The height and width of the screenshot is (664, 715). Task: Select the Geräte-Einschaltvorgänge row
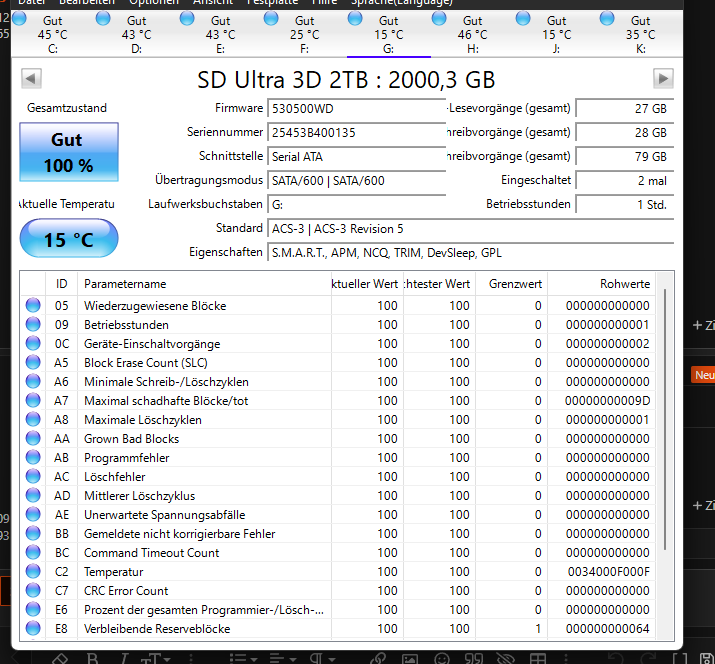tap(337, 343)
